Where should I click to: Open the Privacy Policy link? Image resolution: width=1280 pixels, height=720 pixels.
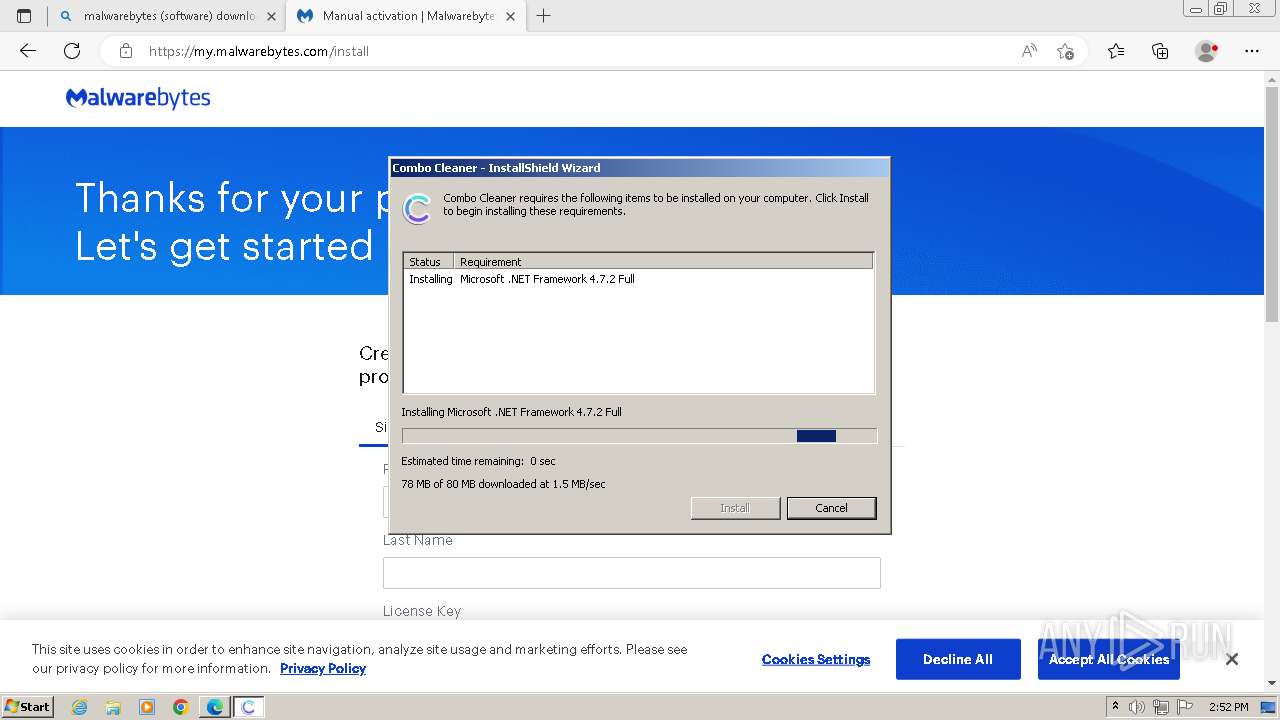pyautogui.click(x=323, y=668)
